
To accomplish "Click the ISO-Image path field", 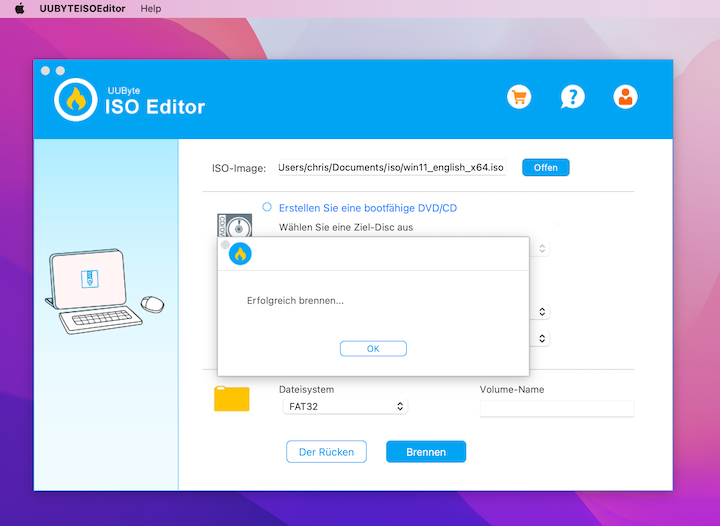I will (x=392, y=168).
